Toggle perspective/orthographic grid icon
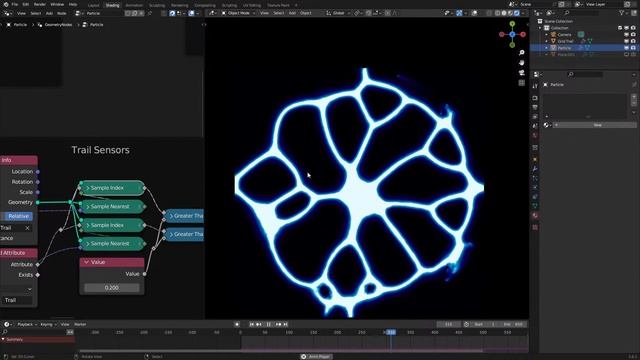 click(522, 83)
